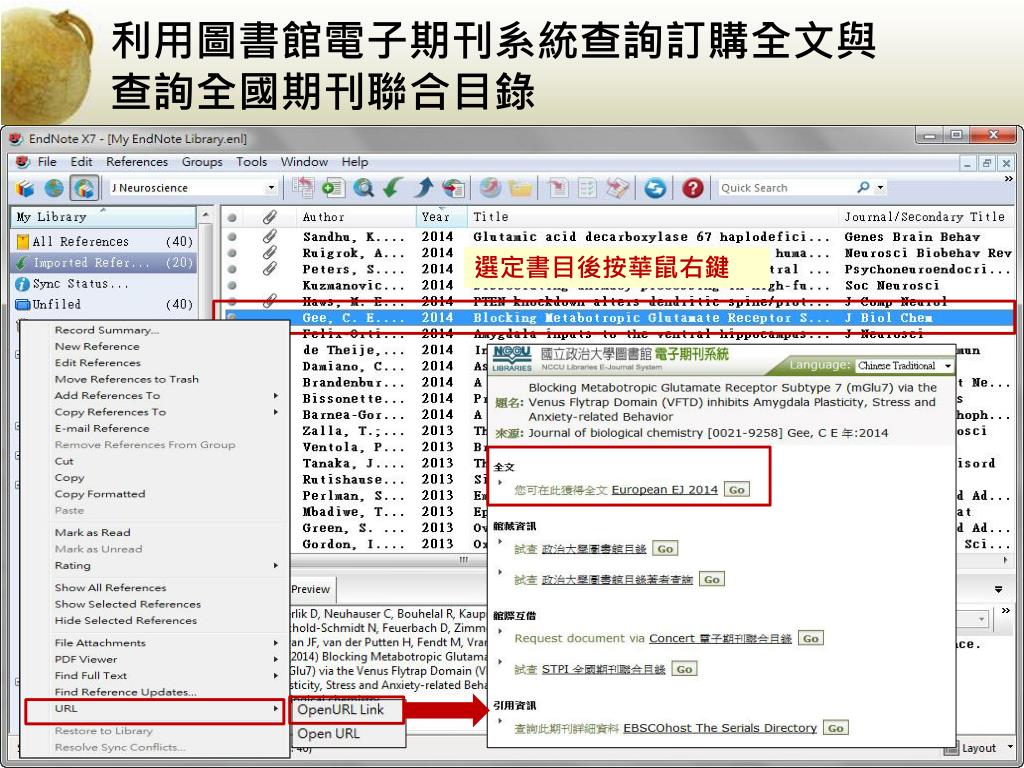1024x768 pixels.
Task: Select Sync Status group item
Action: click(104, 284)
